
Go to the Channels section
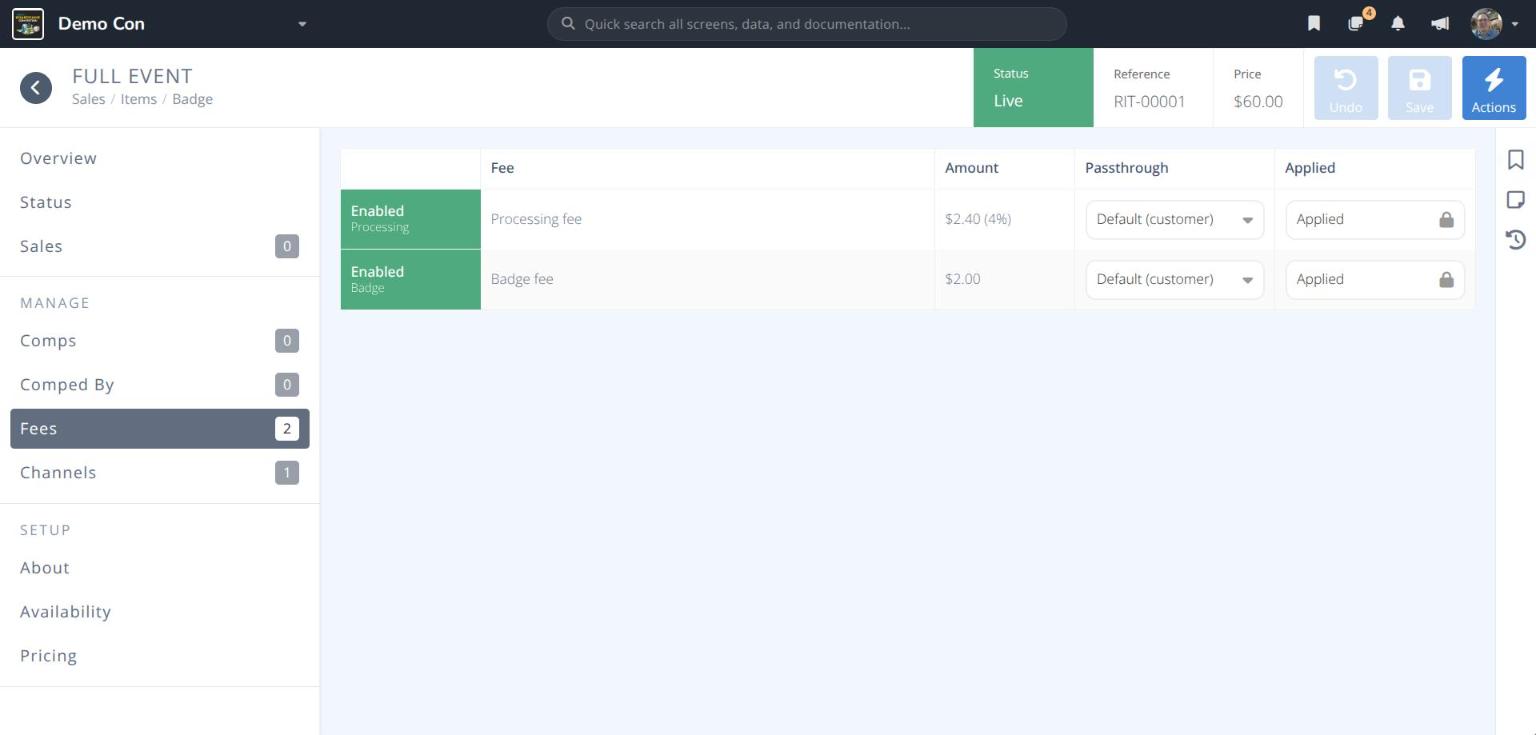160,472
